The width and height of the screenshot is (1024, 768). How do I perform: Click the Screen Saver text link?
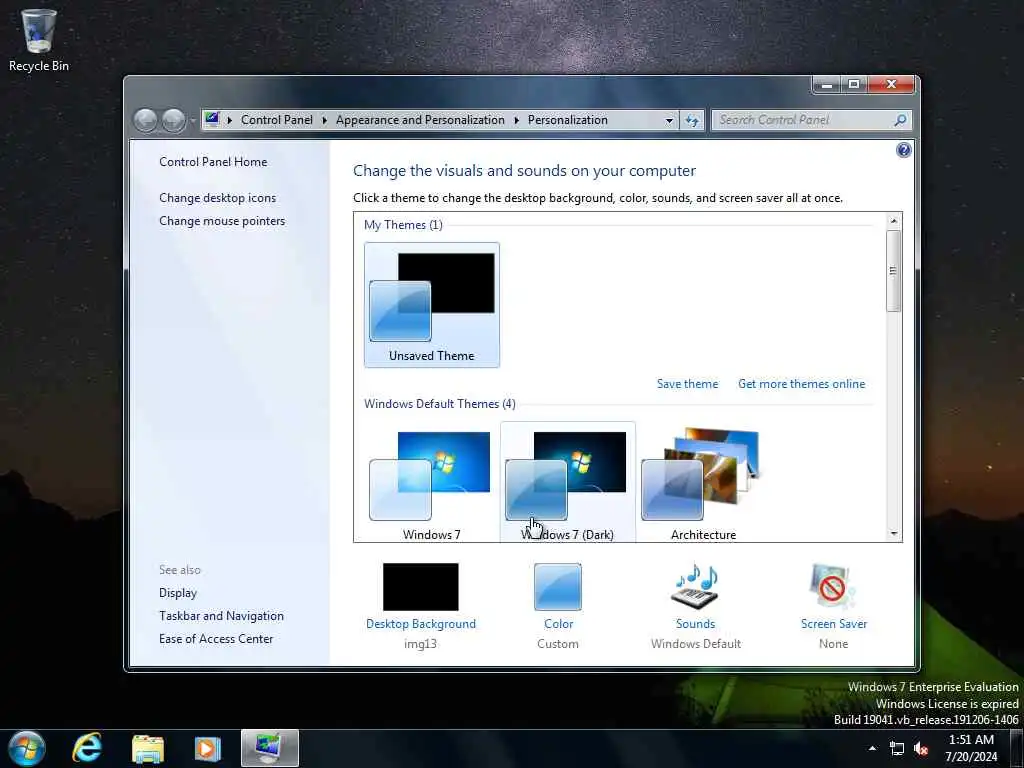834,624
